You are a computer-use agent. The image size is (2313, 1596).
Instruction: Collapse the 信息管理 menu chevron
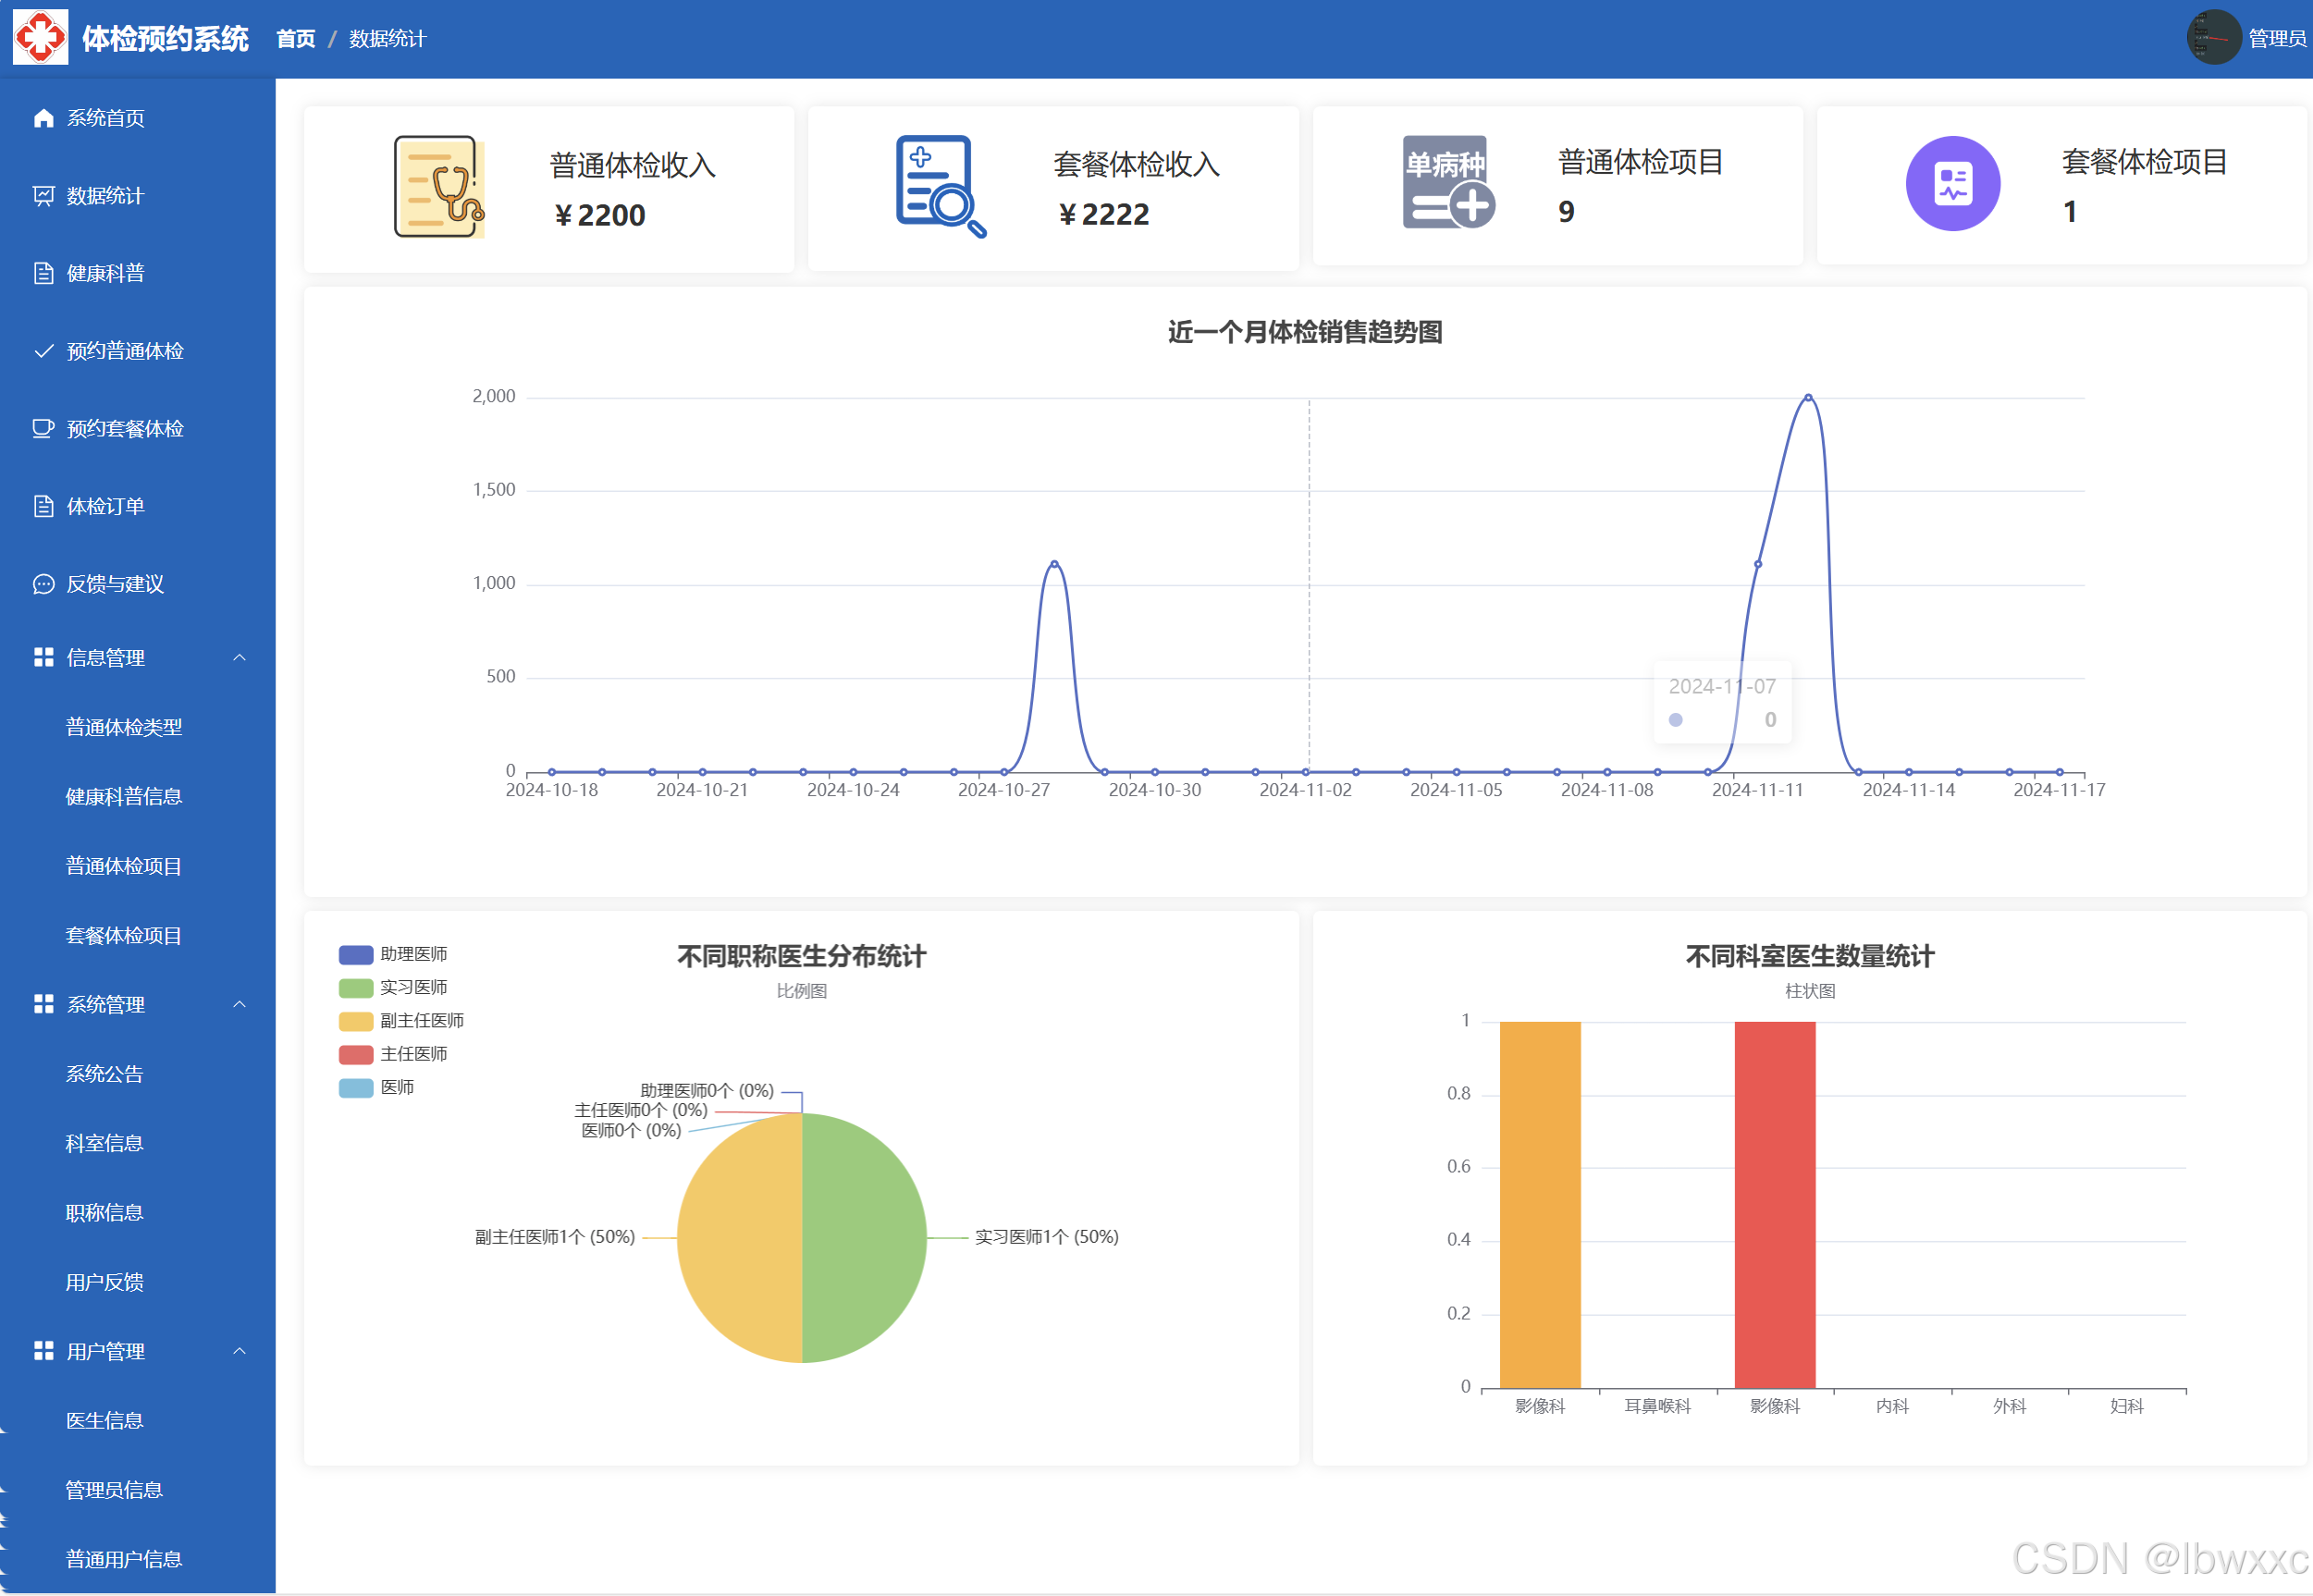(239, 658)
